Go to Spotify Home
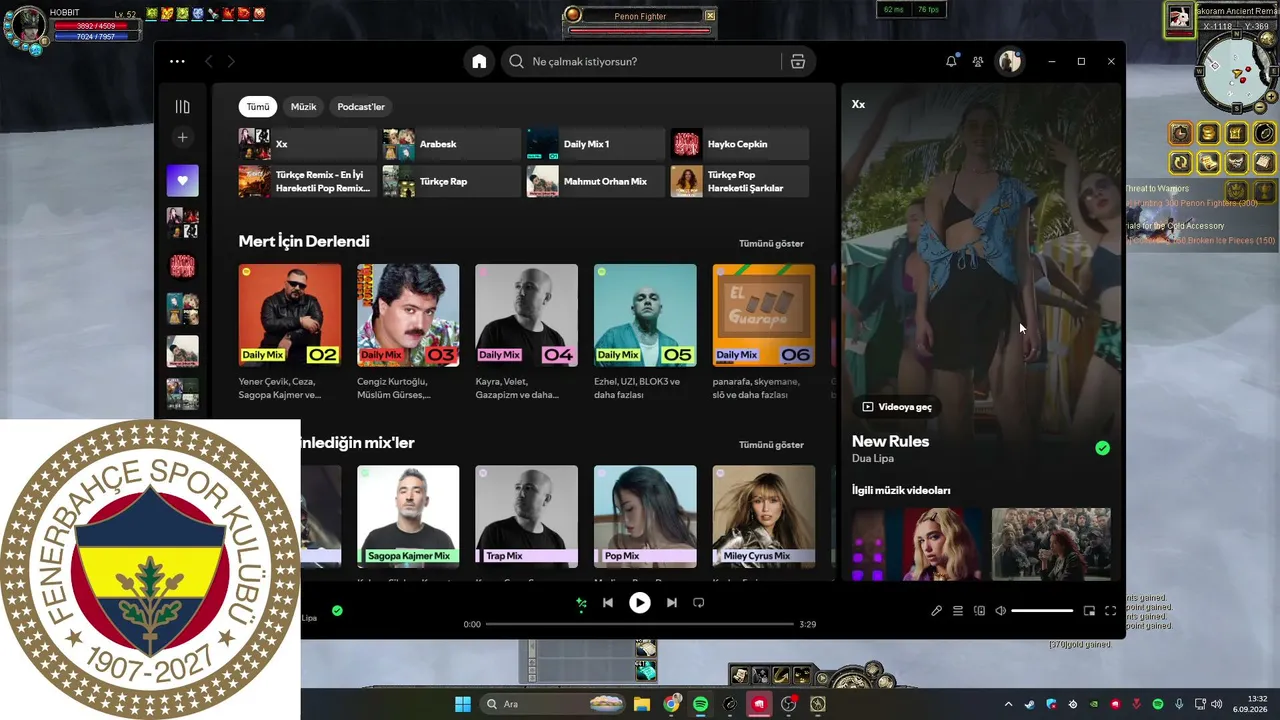 pyautogui.click(x=479, y=62)
